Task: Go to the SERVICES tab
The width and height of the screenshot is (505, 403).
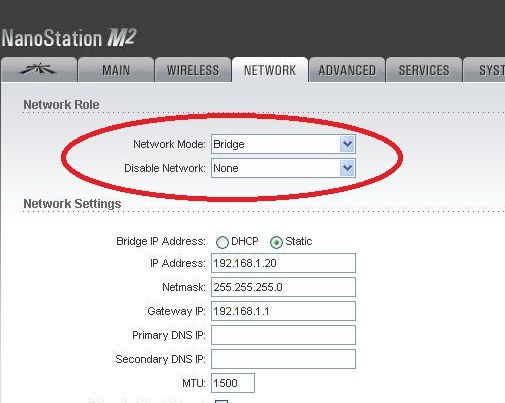Action: point(424,70)
